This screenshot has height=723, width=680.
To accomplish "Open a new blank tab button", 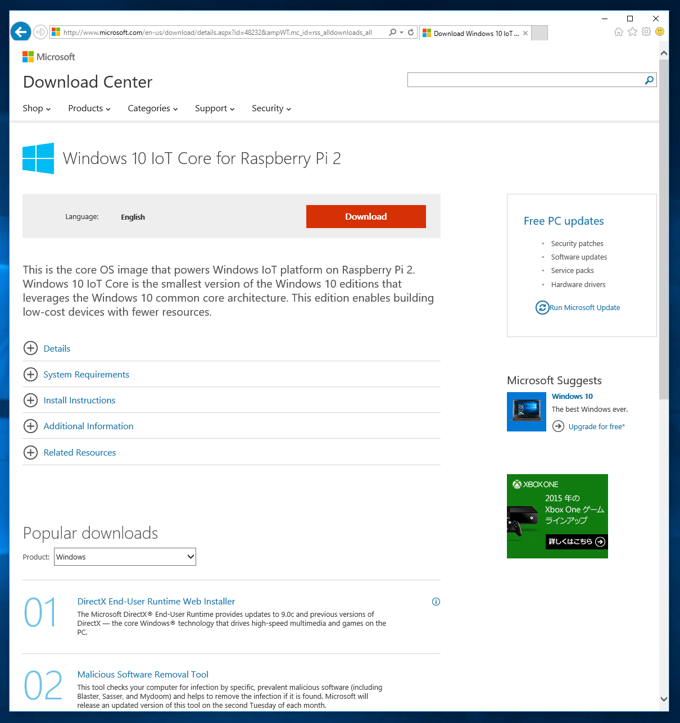I will [539, 33].
